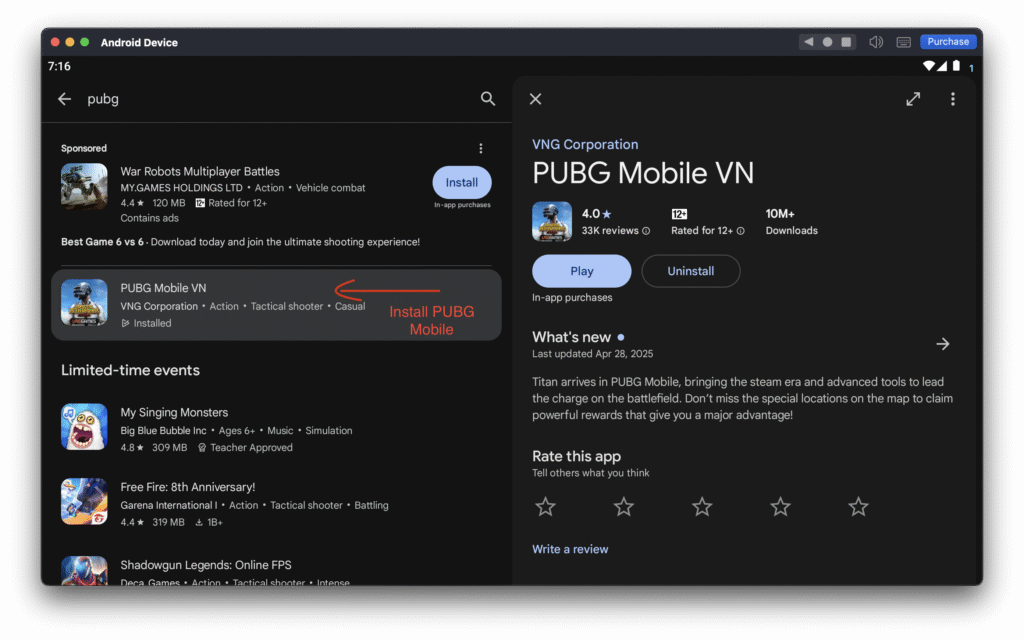Image resolution: width=1024 pixels, height=640 pixels.
Task: Show info about Rated for 12+
Action: [741, 231]
